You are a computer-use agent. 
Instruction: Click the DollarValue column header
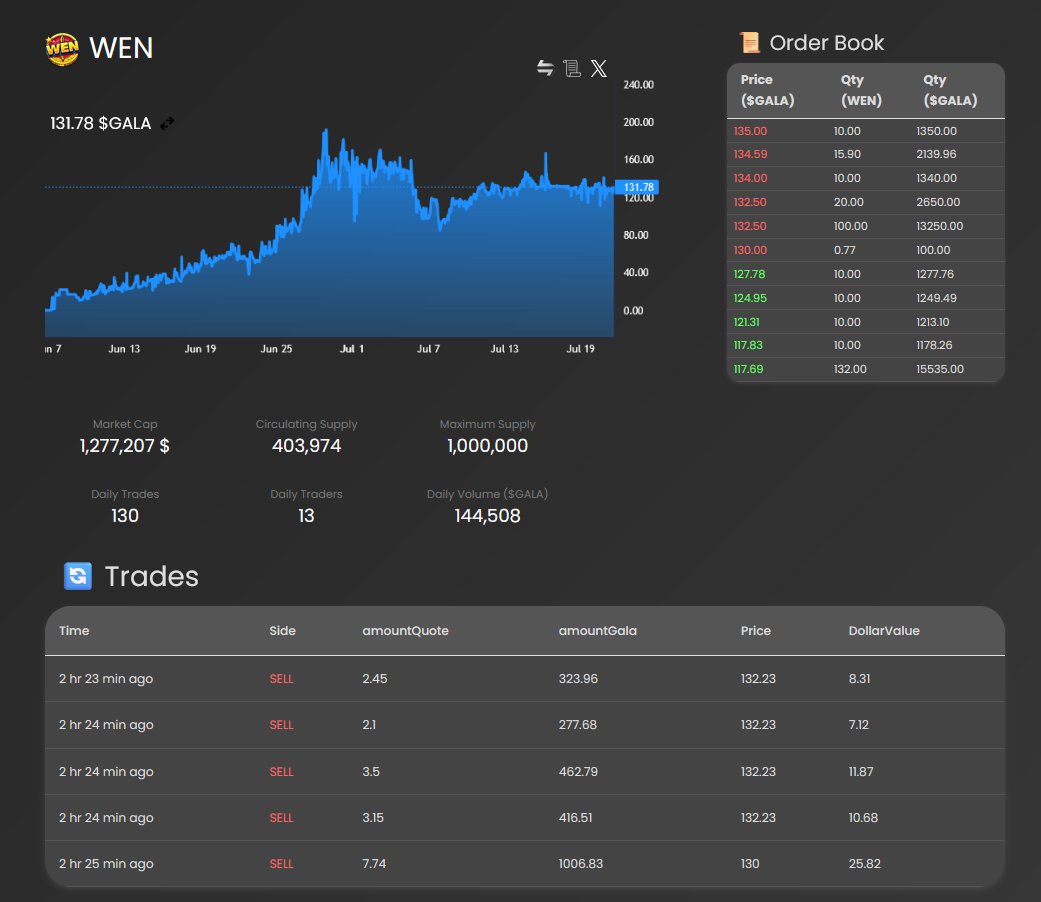click(884, 631)
